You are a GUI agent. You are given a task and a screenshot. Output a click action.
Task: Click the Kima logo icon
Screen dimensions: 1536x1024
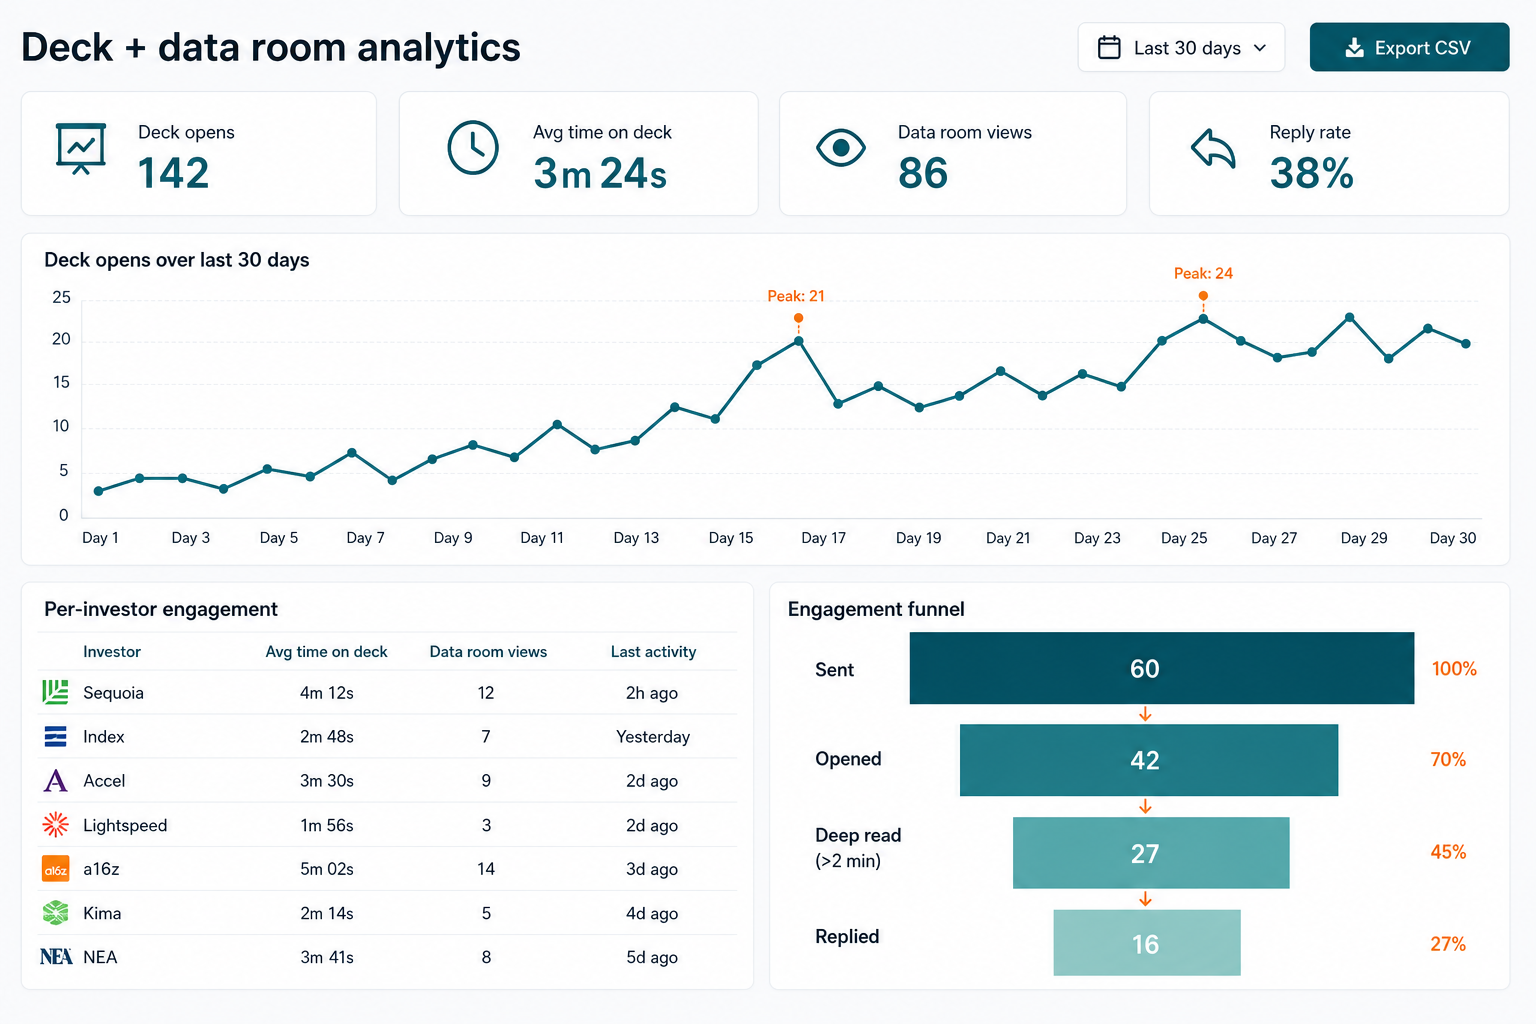(56, 913)
